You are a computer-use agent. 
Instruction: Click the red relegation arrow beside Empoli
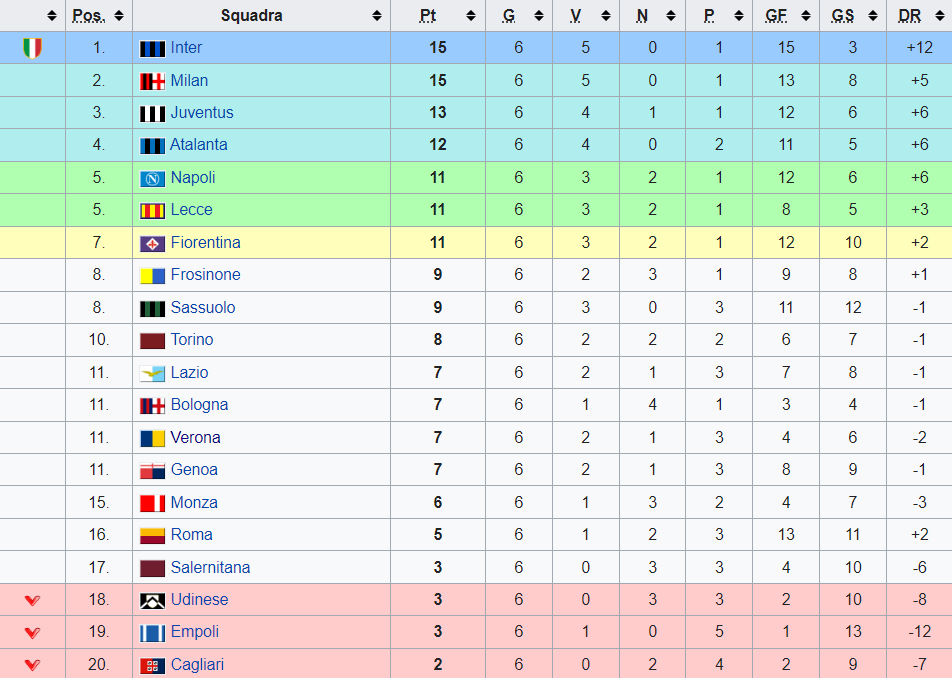tap(32, 632)
